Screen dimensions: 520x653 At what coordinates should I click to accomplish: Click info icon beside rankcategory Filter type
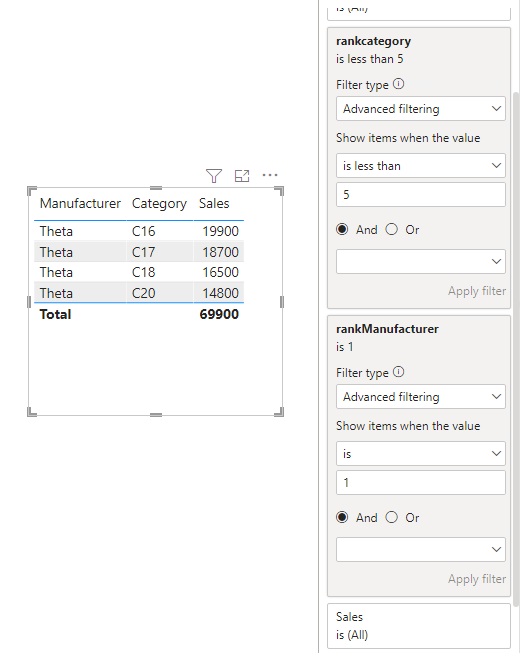(x=398, y=84)
